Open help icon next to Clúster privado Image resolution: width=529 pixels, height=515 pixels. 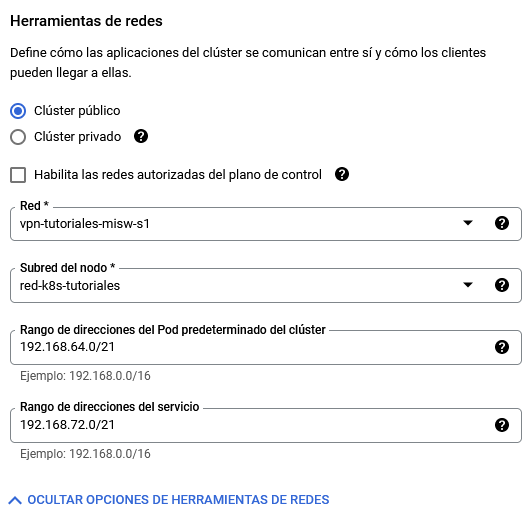click(x=141, y=137)
